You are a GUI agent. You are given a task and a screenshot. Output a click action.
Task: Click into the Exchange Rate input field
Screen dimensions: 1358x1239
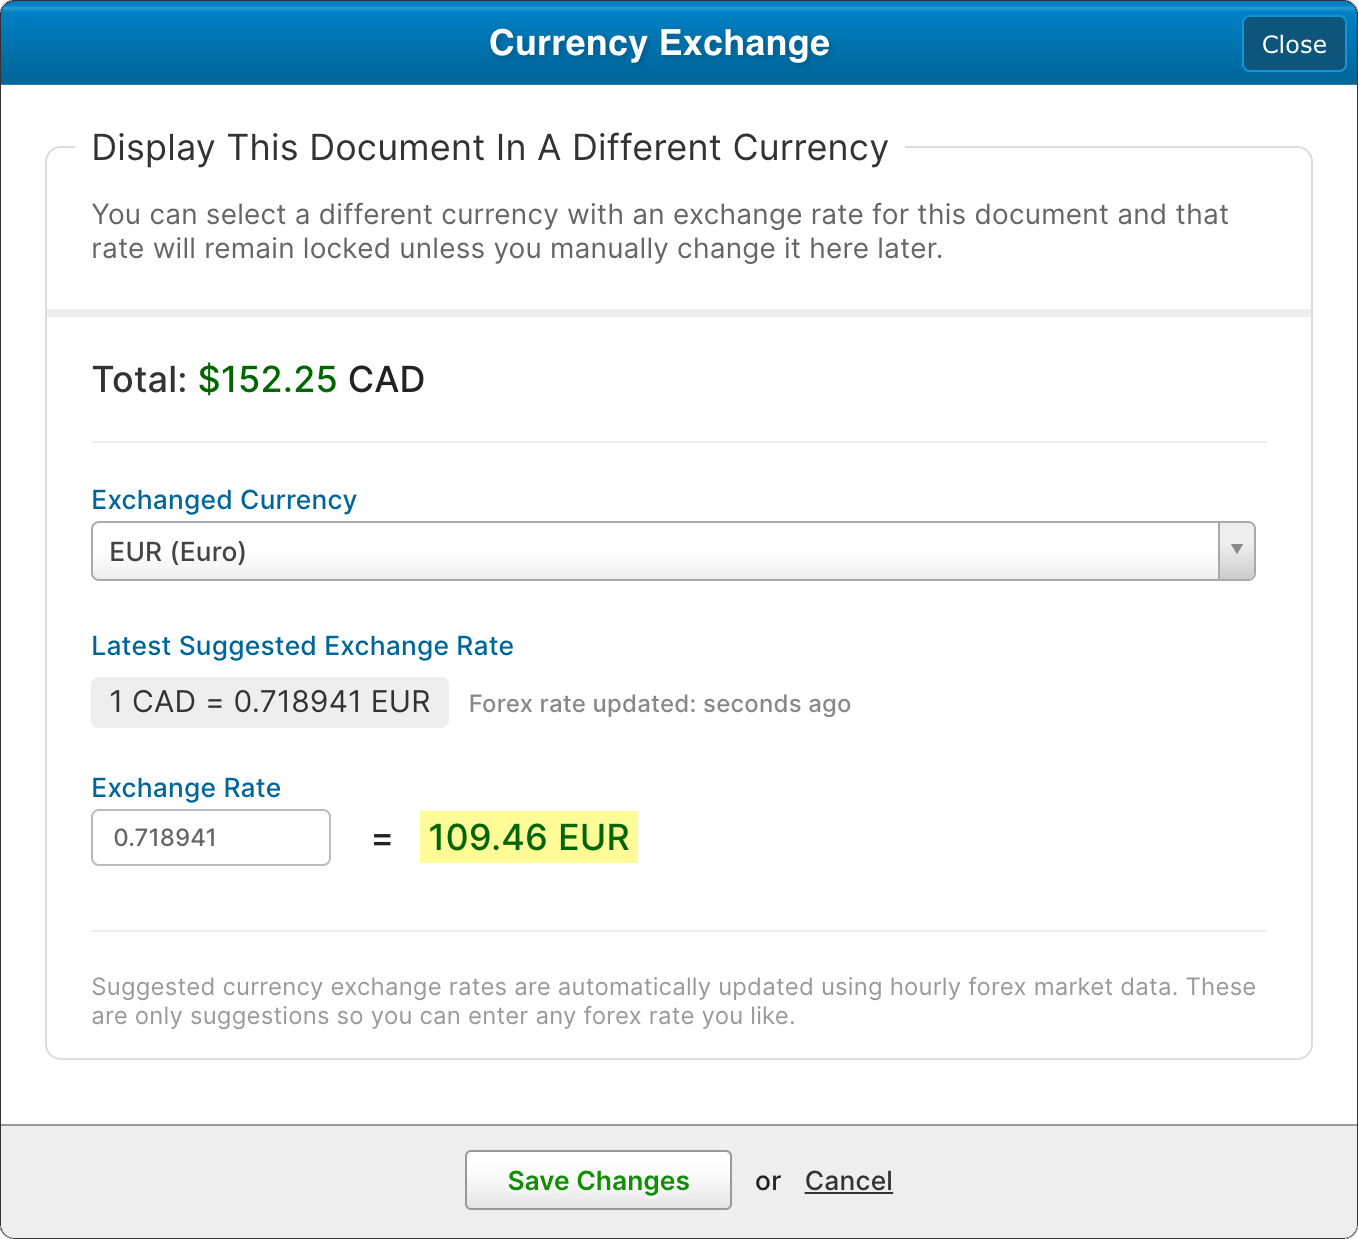click(210, 837)
